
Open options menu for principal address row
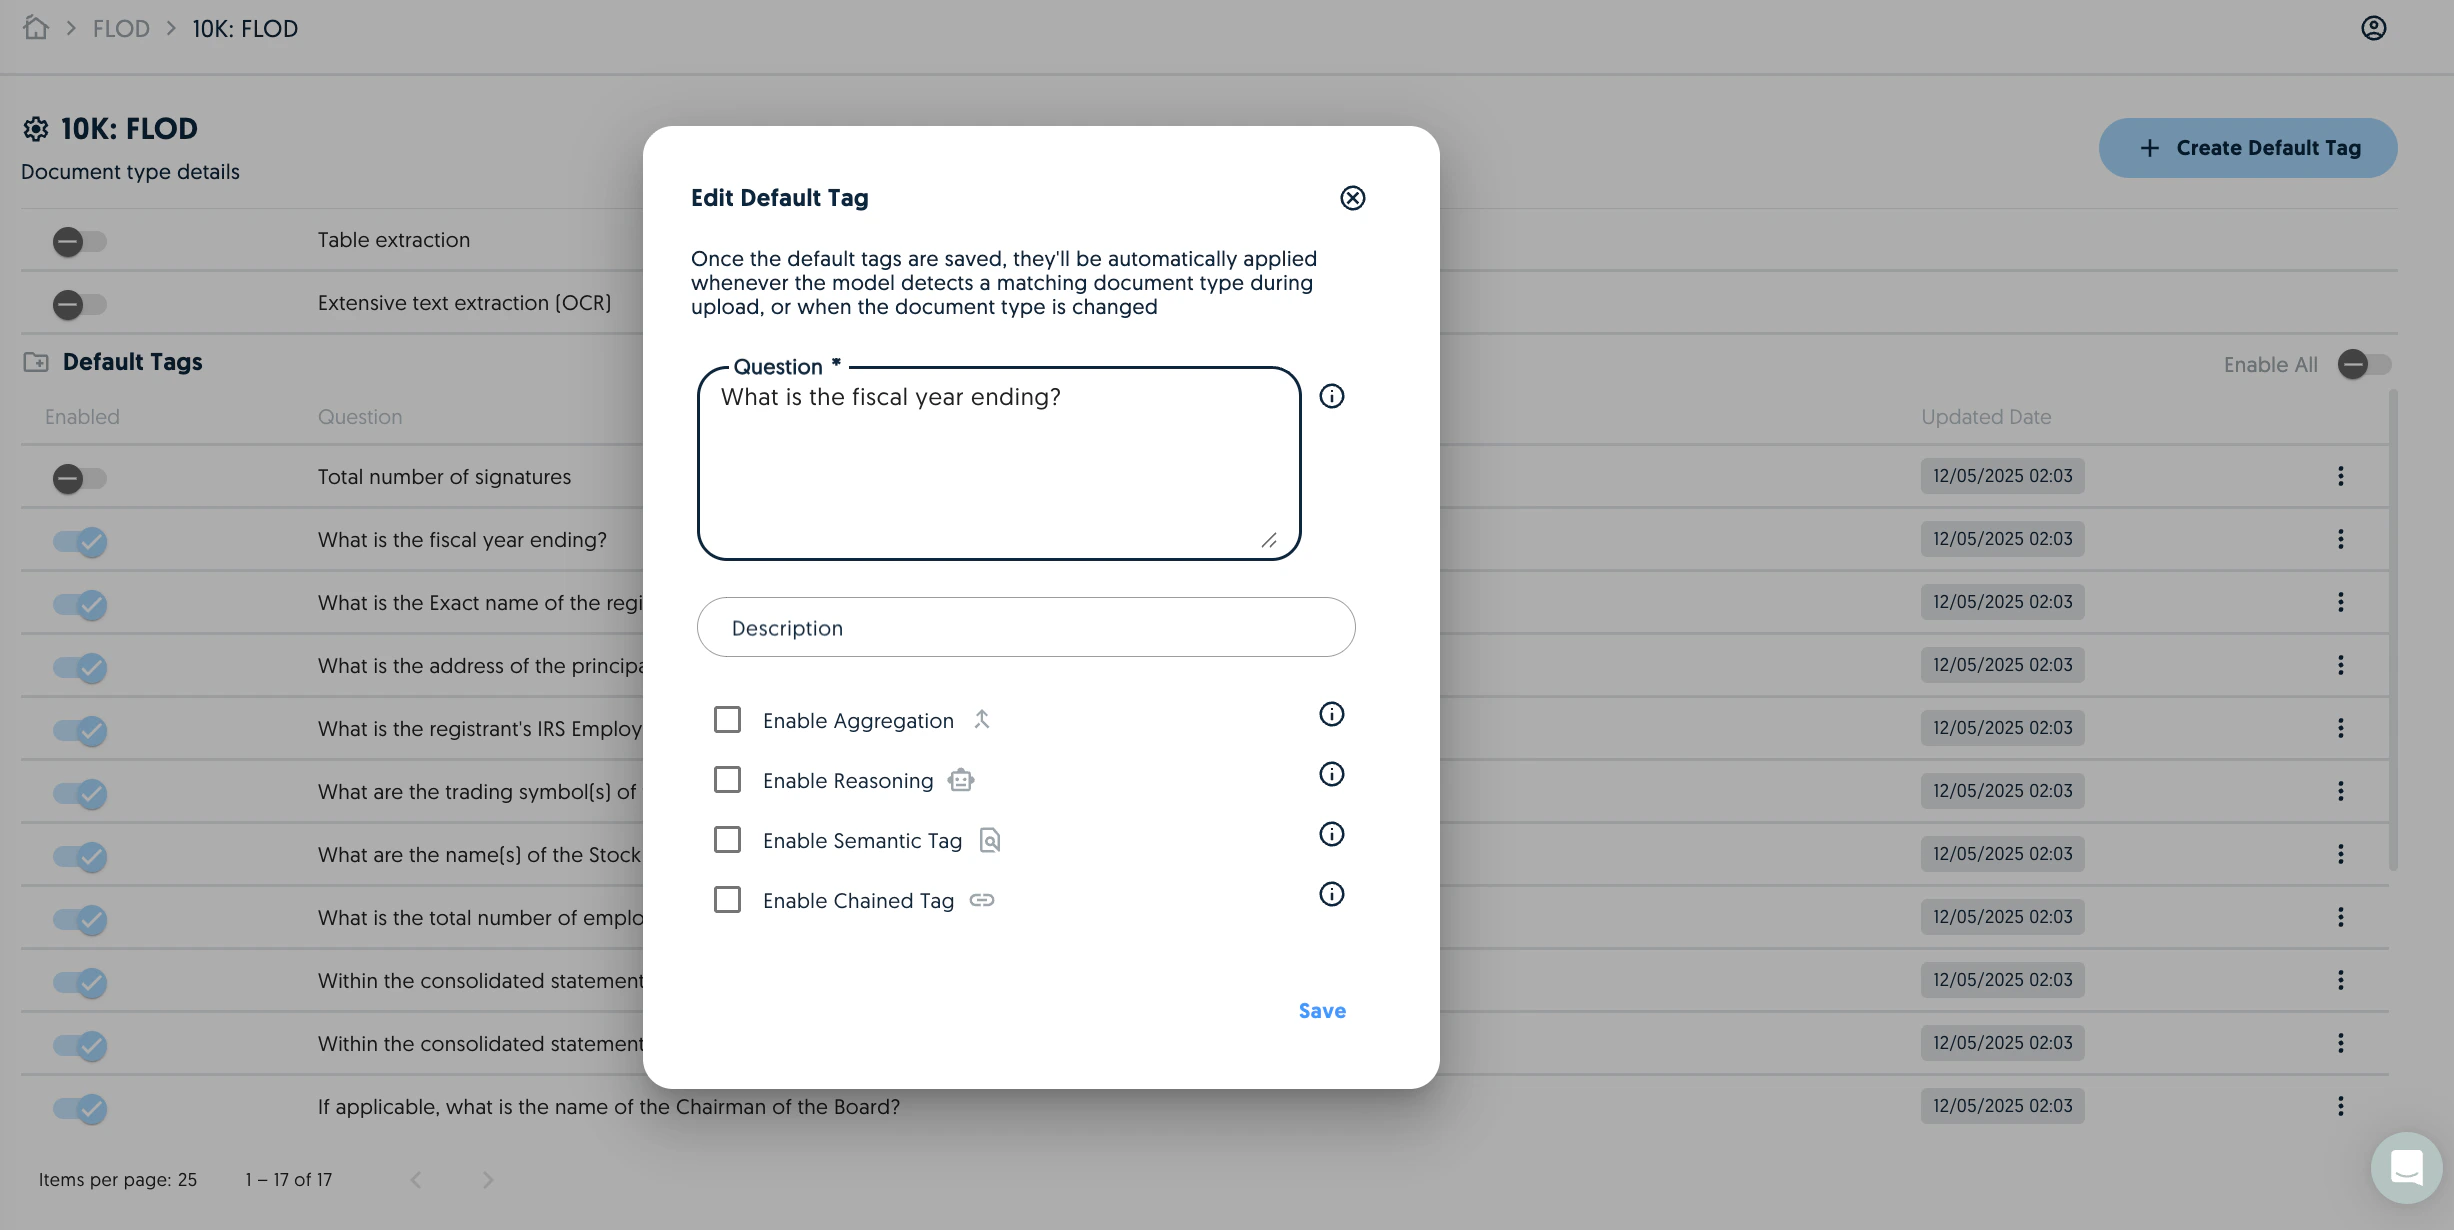pyautogui.click(x=2341, y=665)
